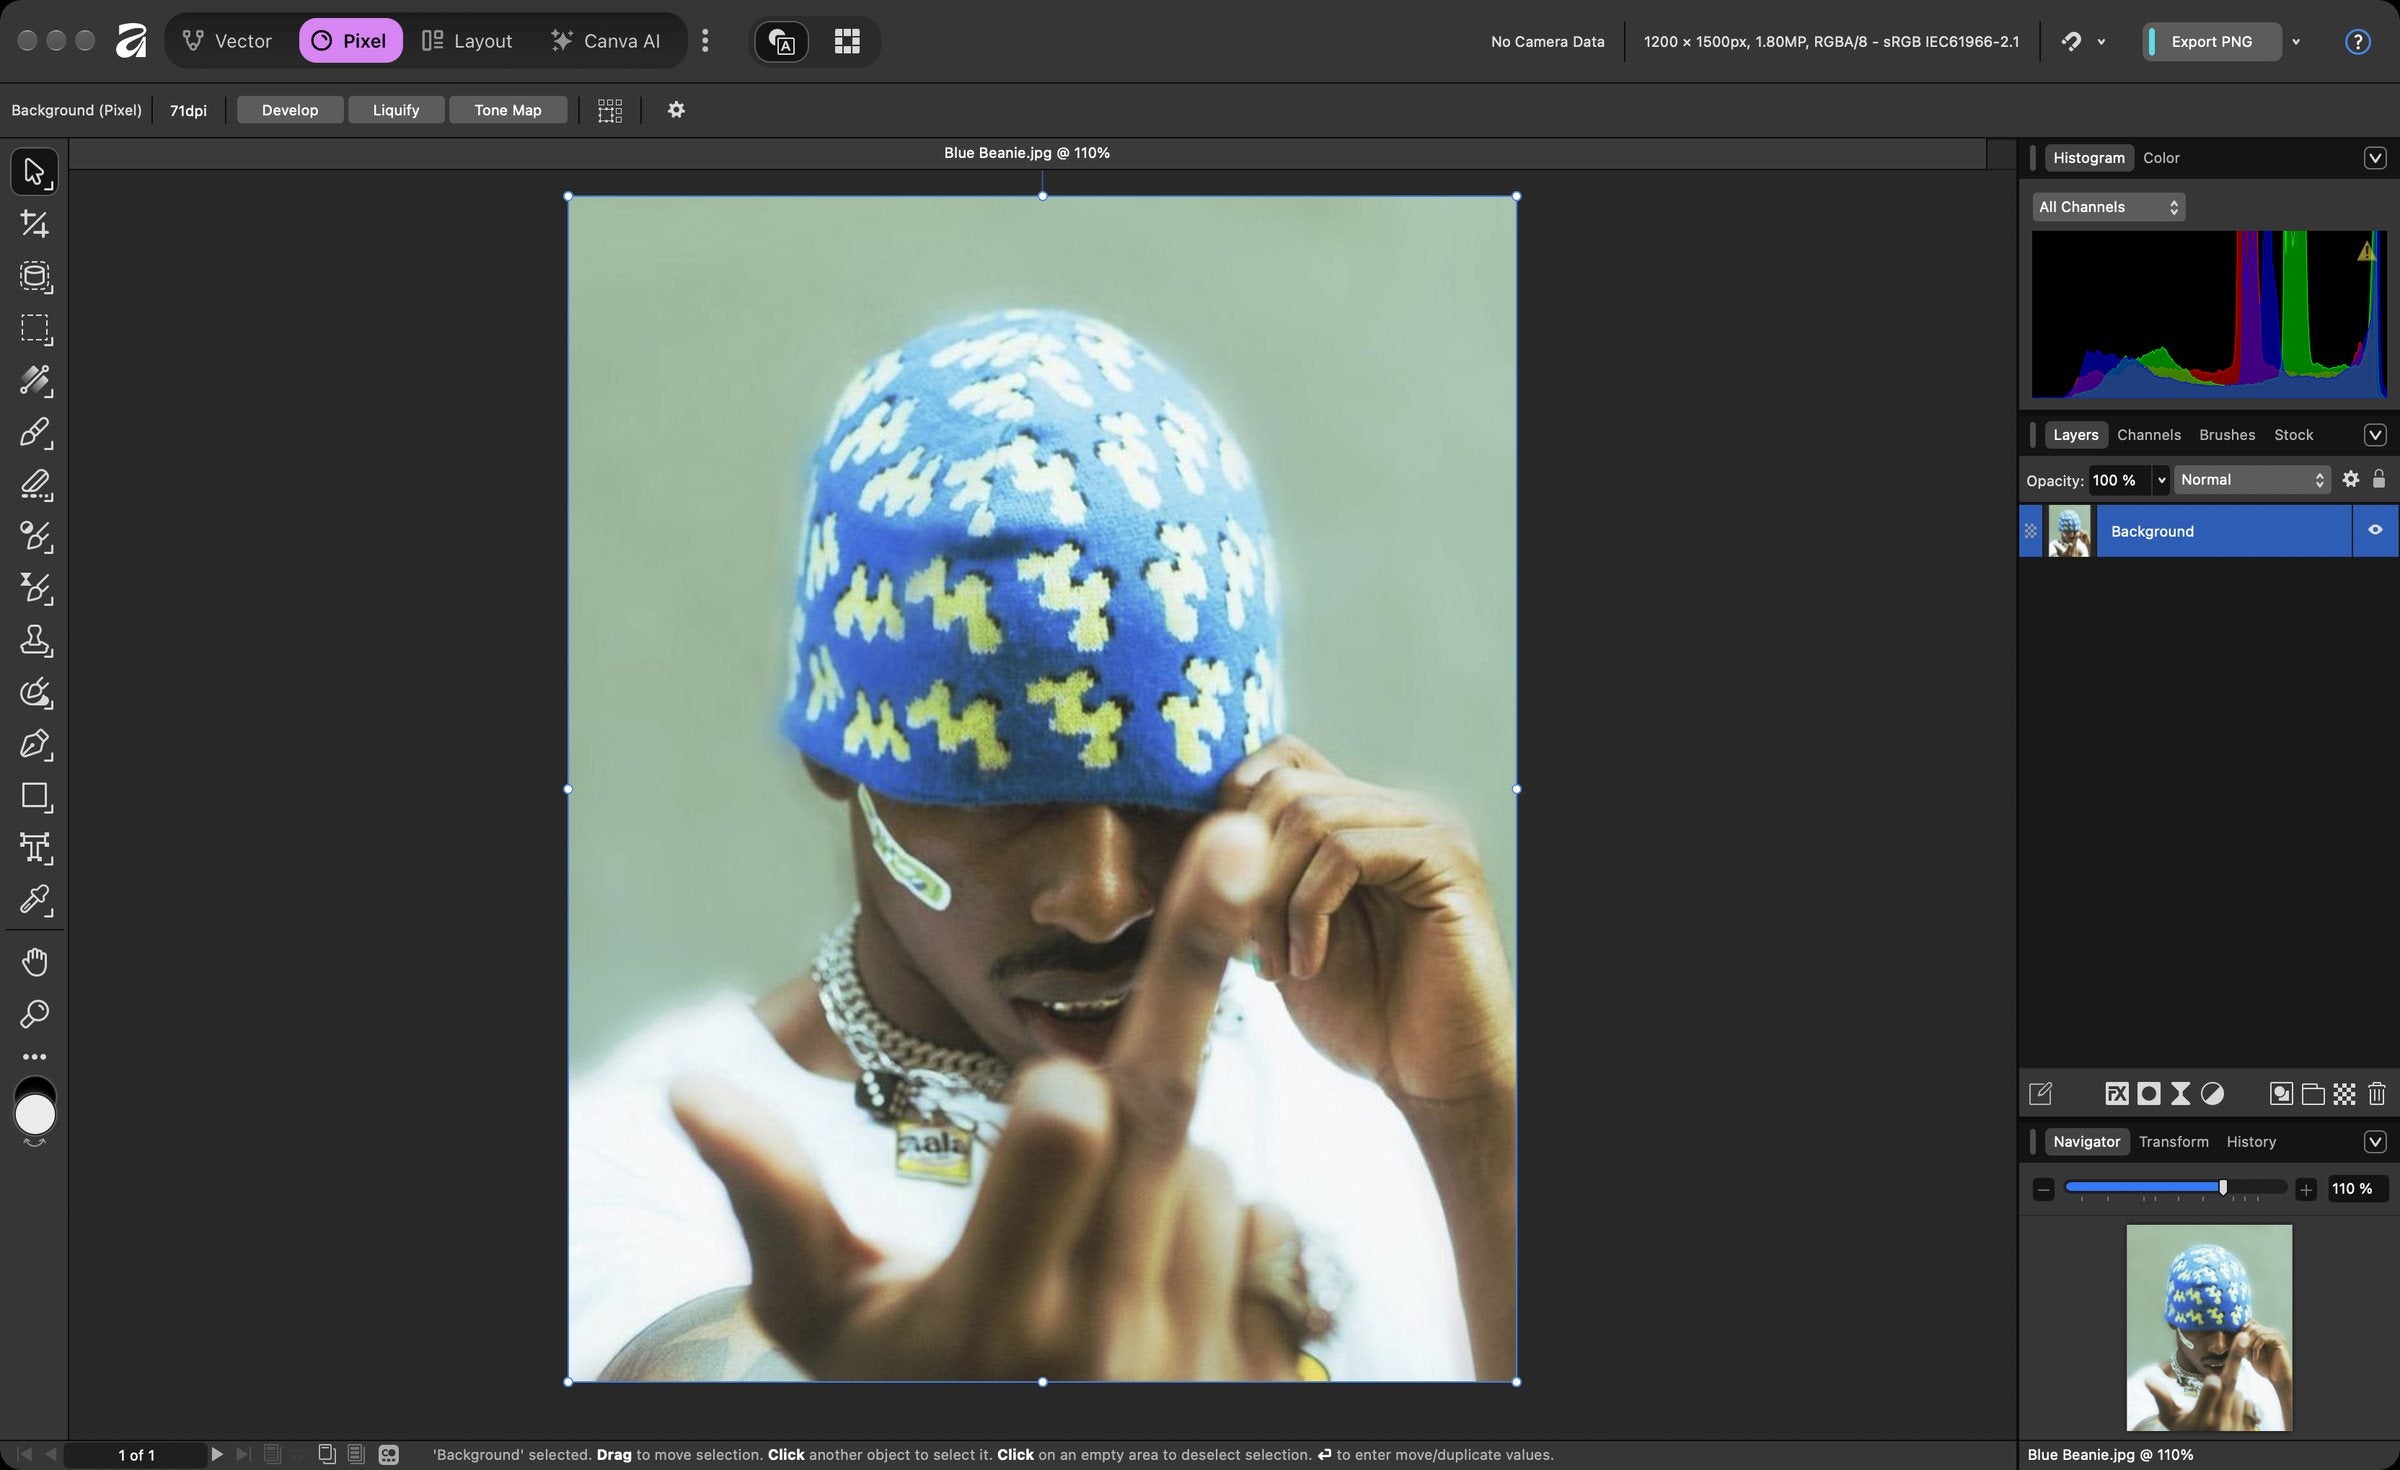Click the Export PNG button

point(2212,41)
